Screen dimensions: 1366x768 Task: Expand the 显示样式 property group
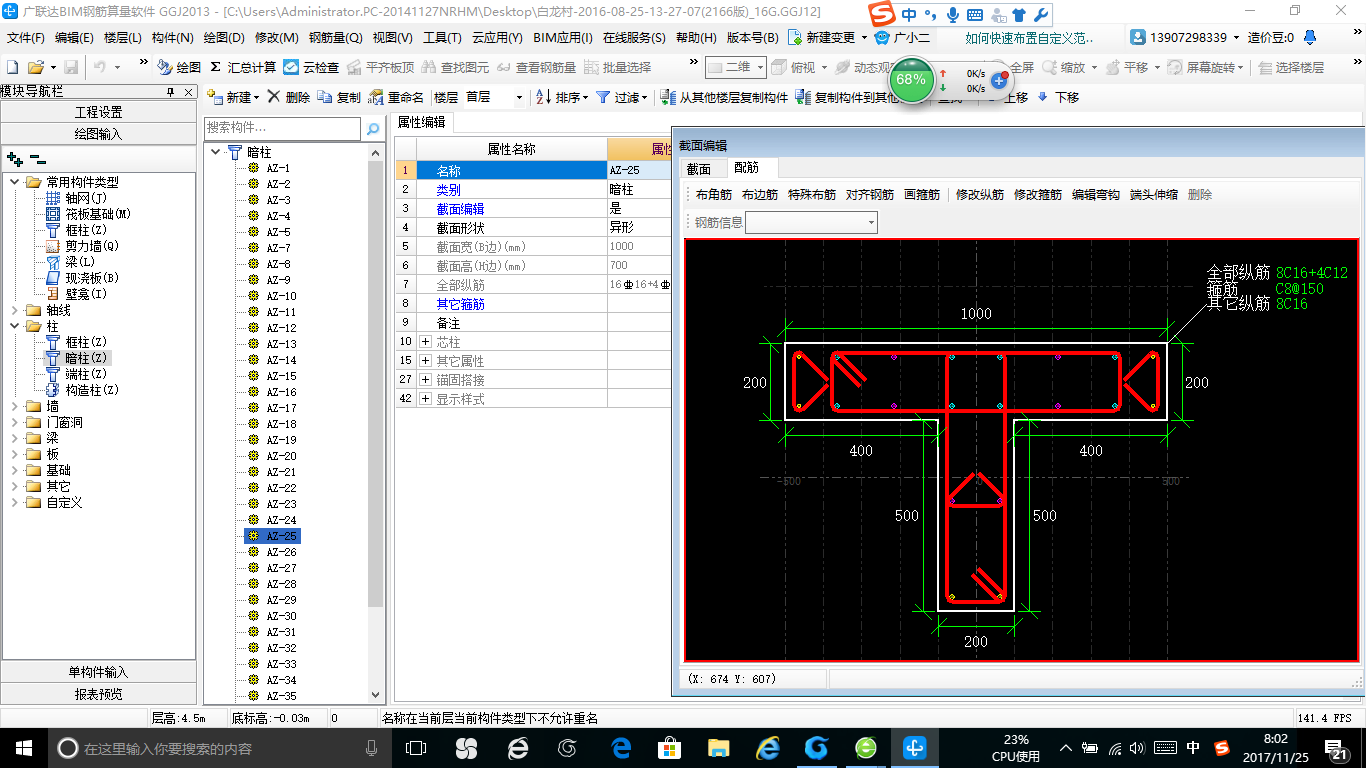tap(426, 399)
